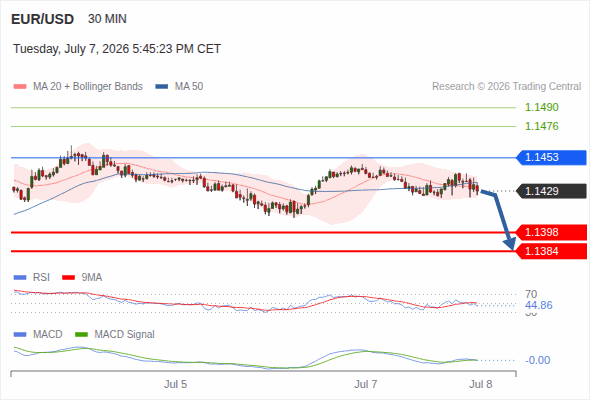Click the MACD -0.00 value label
This screenshot has width=590, height=400.
pyautogui.click(x=537, y=360)
